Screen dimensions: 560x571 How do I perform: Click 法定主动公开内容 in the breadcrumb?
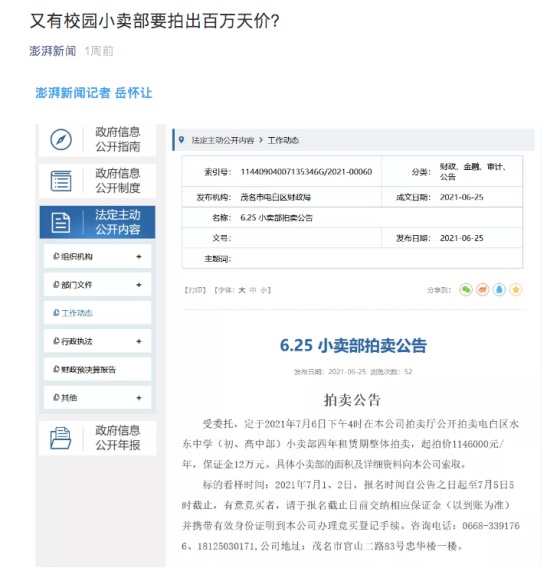[223, 140]
